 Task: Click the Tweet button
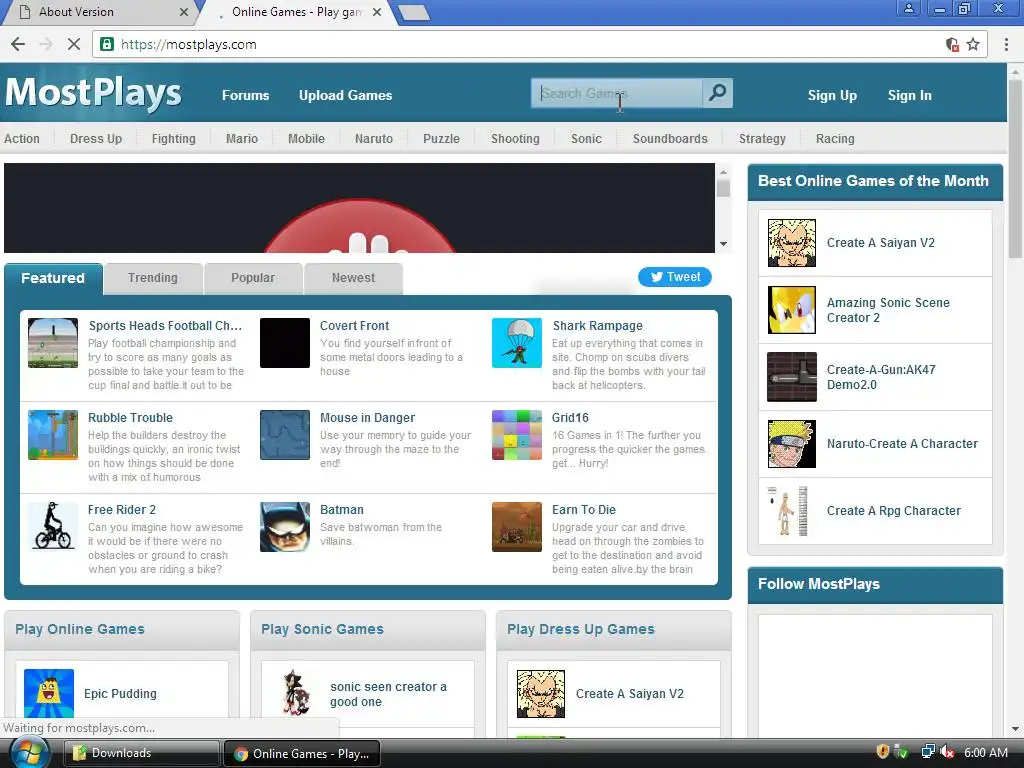pyautogui.click(x=675, y=277)
